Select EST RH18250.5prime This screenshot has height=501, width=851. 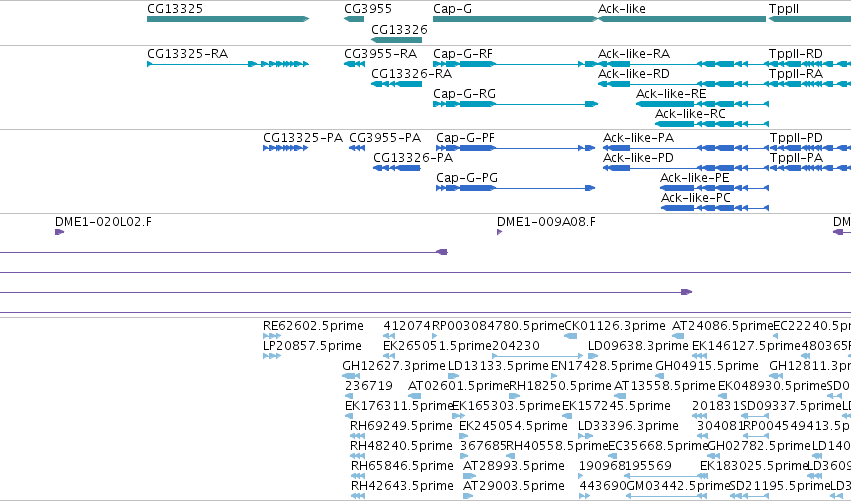515,396
